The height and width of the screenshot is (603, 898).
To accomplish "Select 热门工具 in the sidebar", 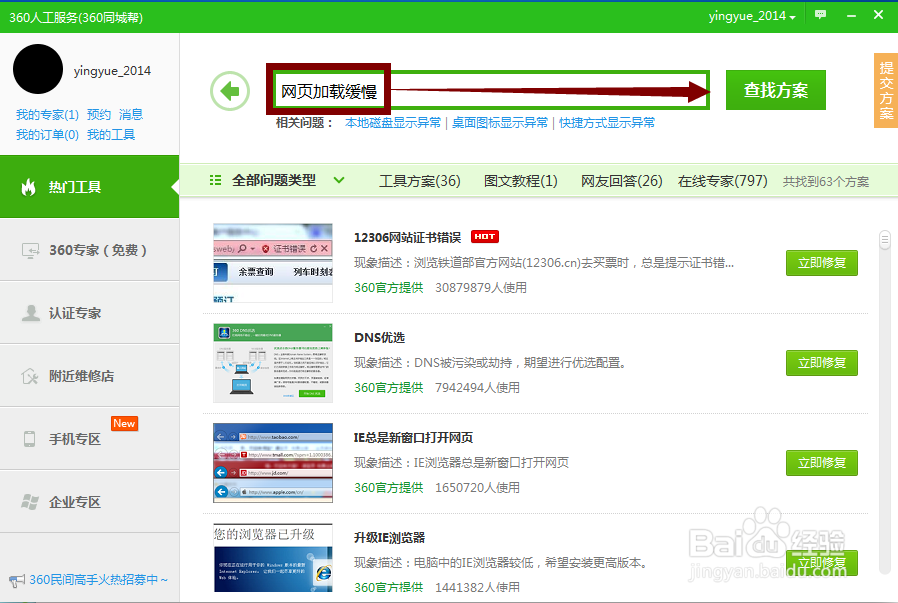I will coord(89,187).
